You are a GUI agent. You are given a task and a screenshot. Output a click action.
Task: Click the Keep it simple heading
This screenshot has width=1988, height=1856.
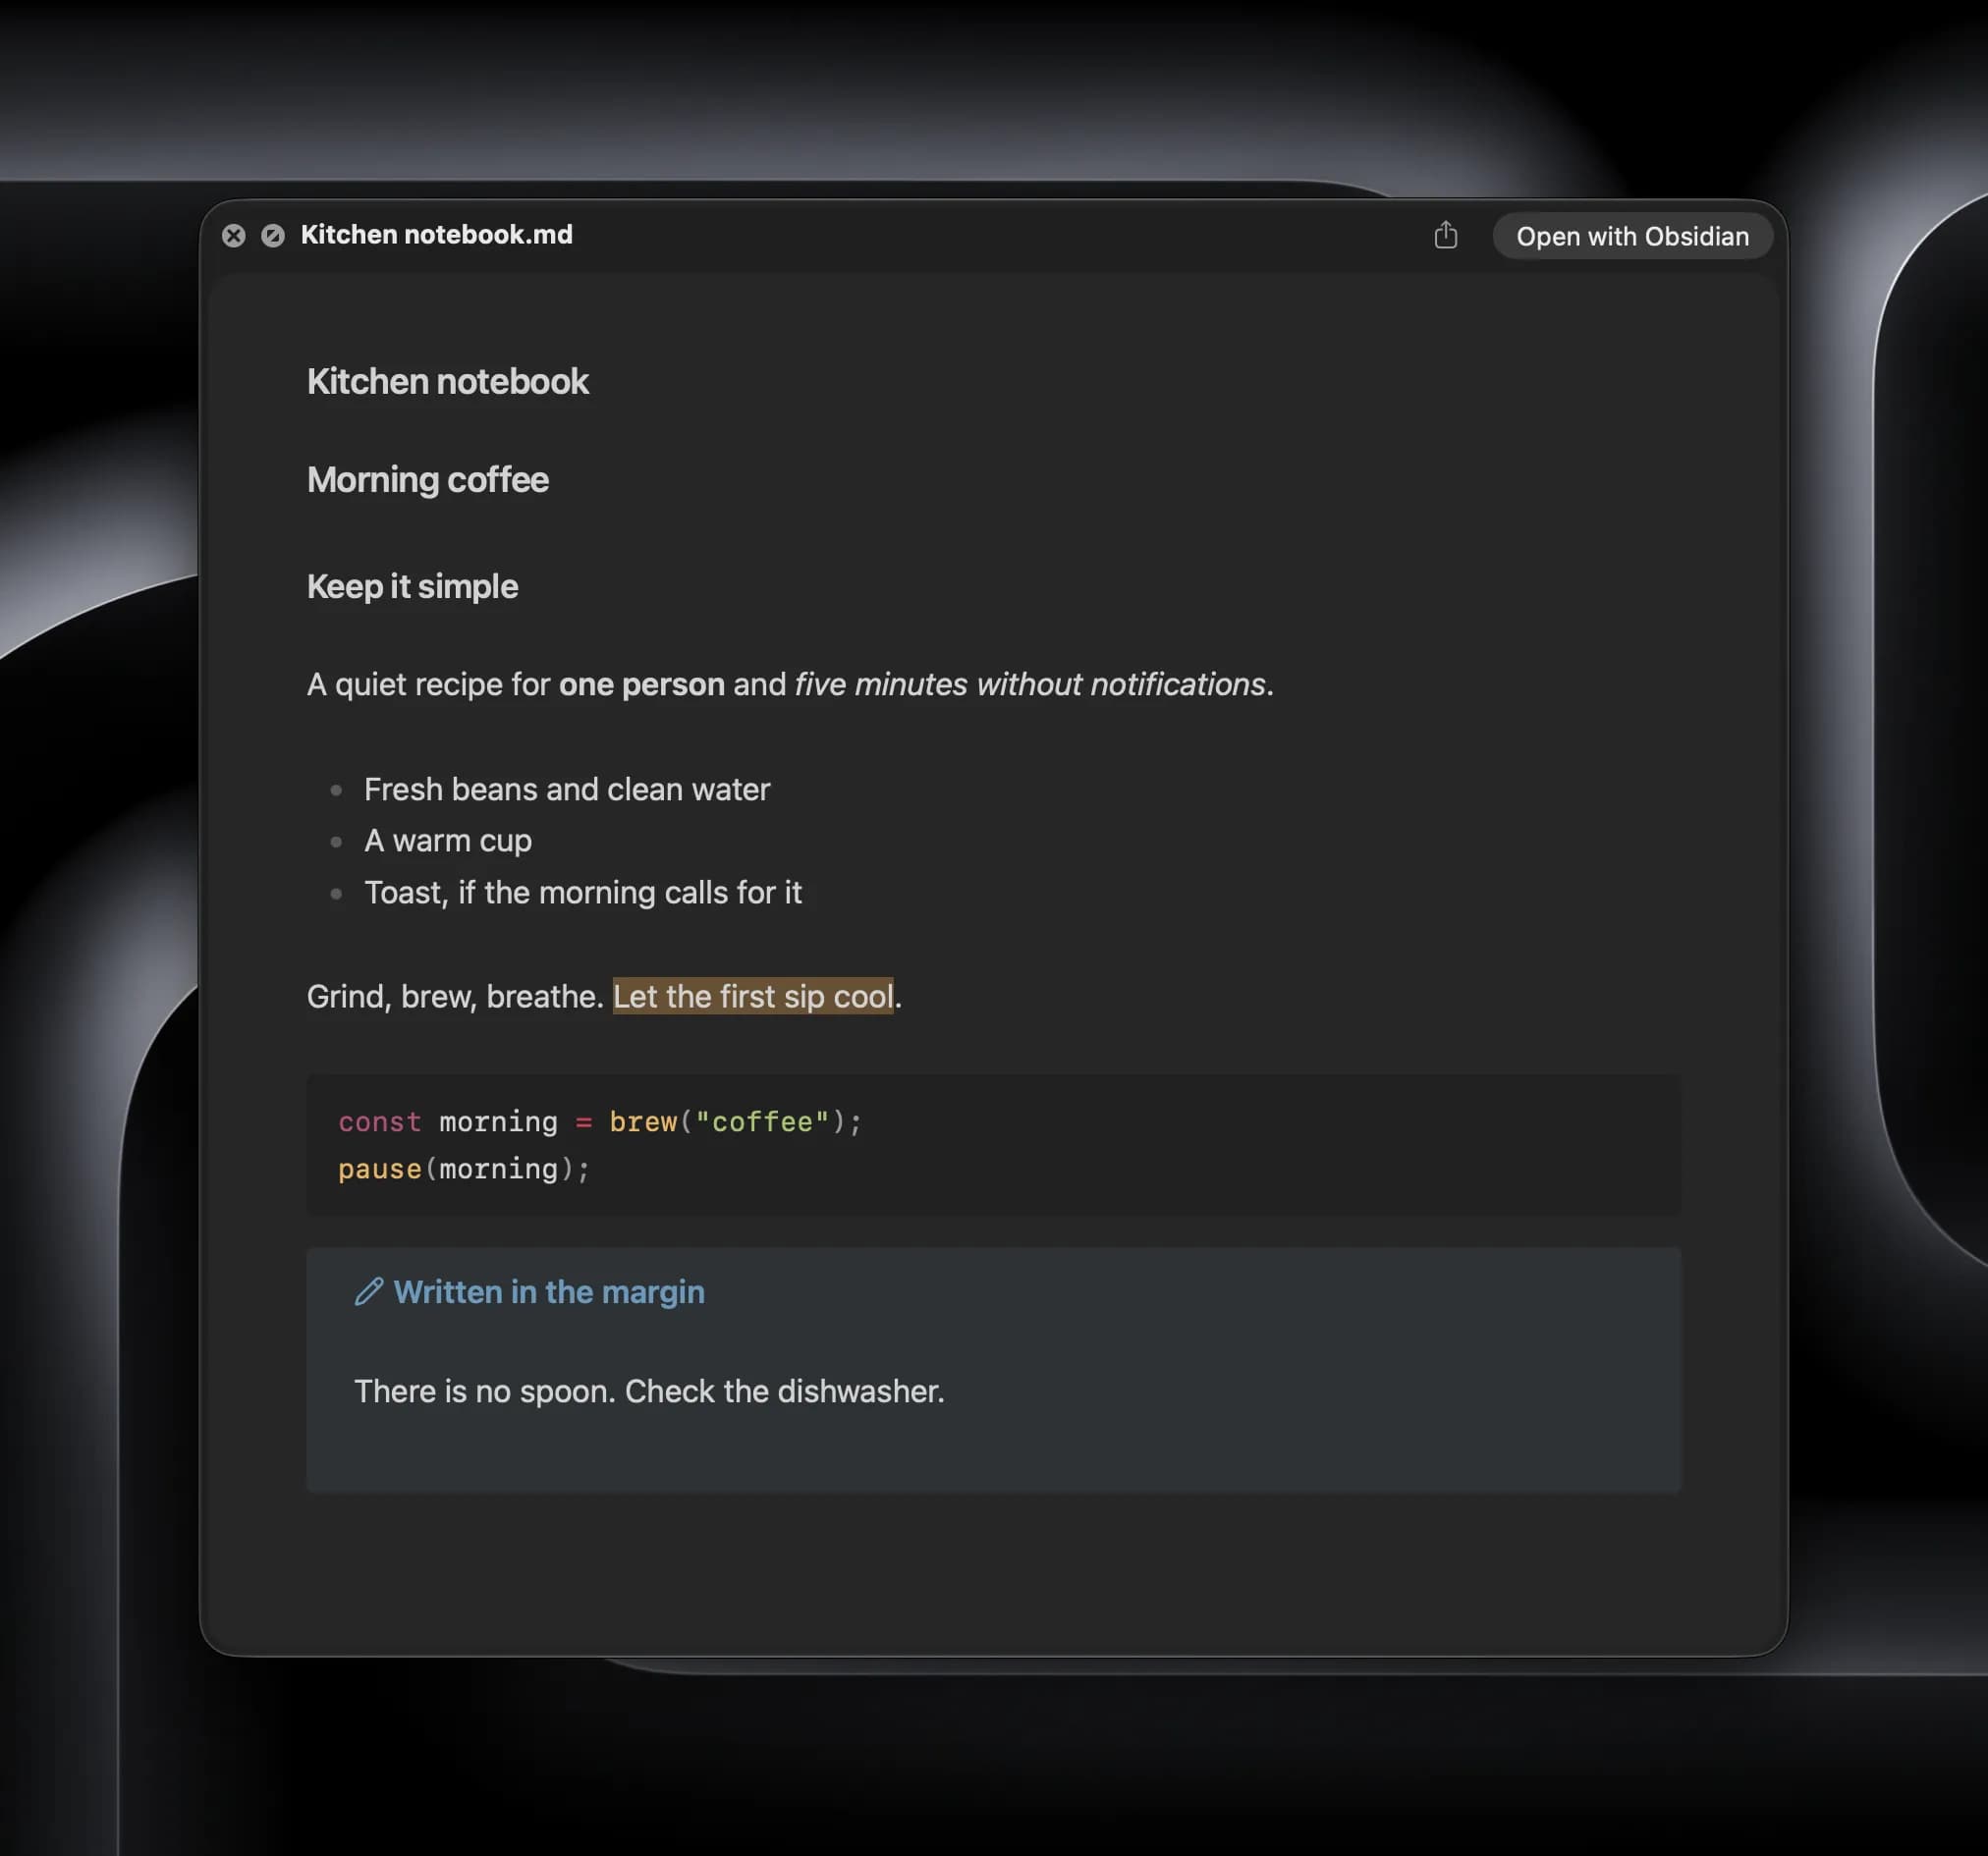[412, 586]
